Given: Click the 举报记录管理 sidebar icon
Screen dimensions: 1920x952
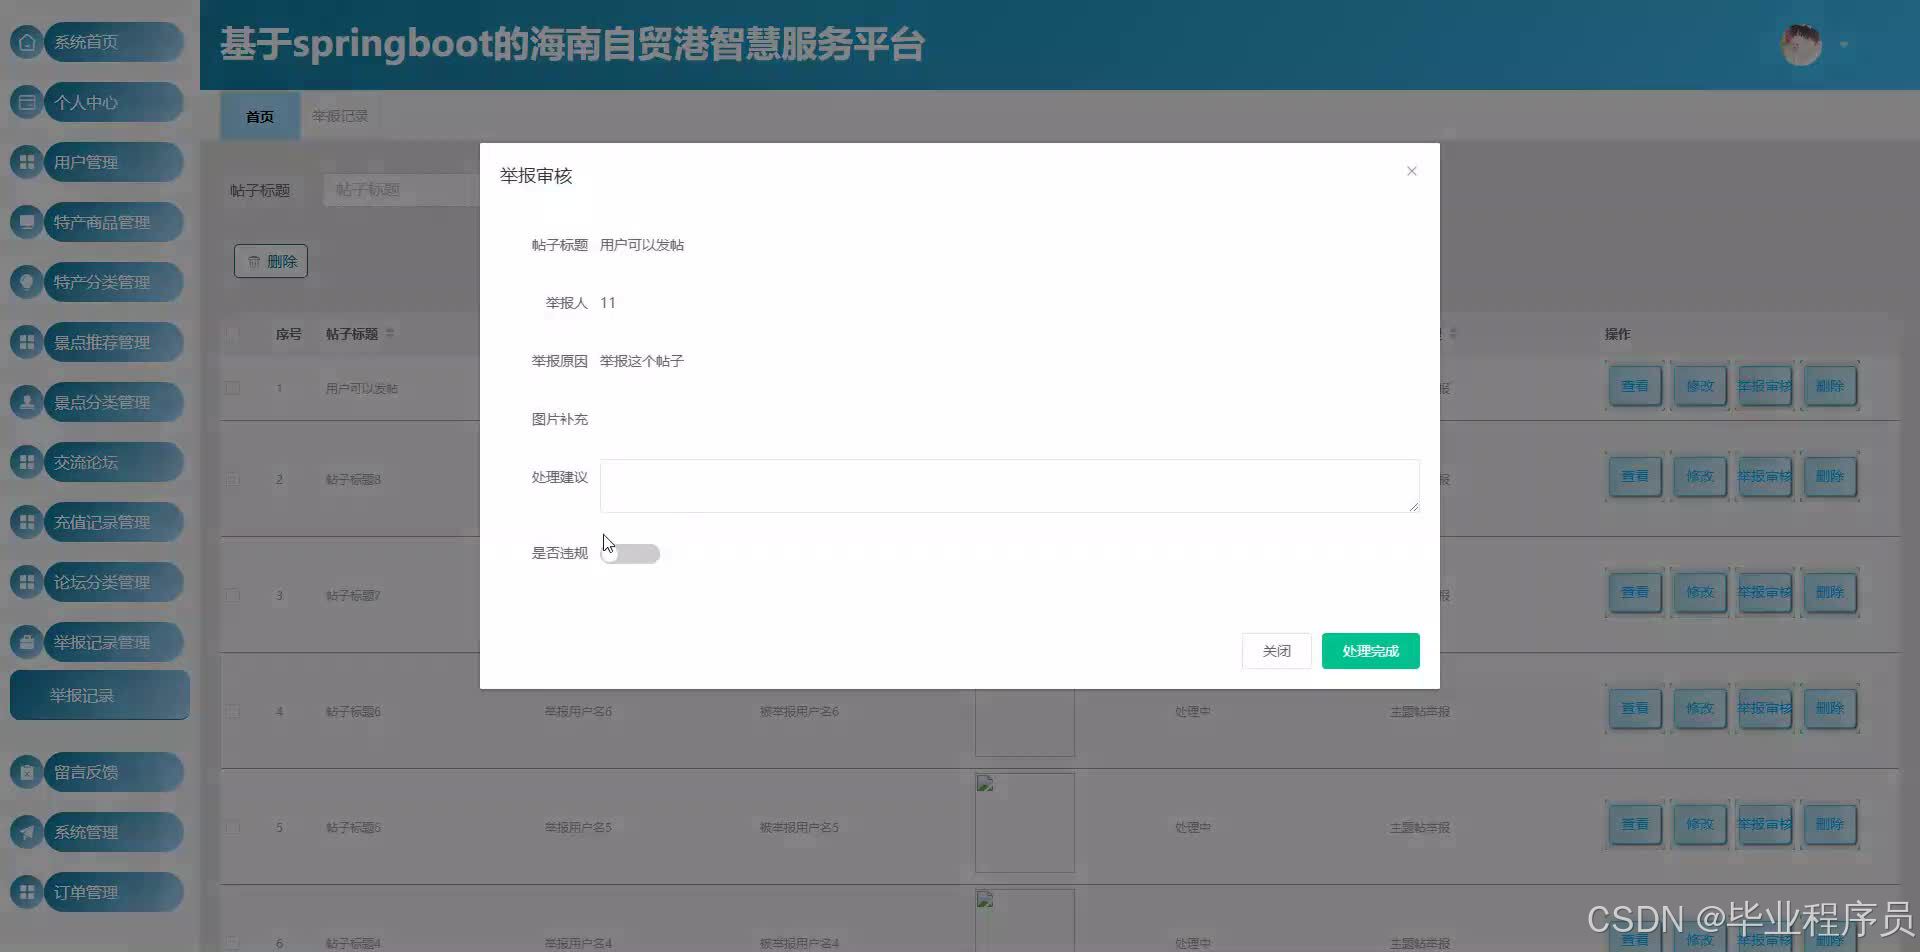Looking at the screenshot, I should [26, 642].
